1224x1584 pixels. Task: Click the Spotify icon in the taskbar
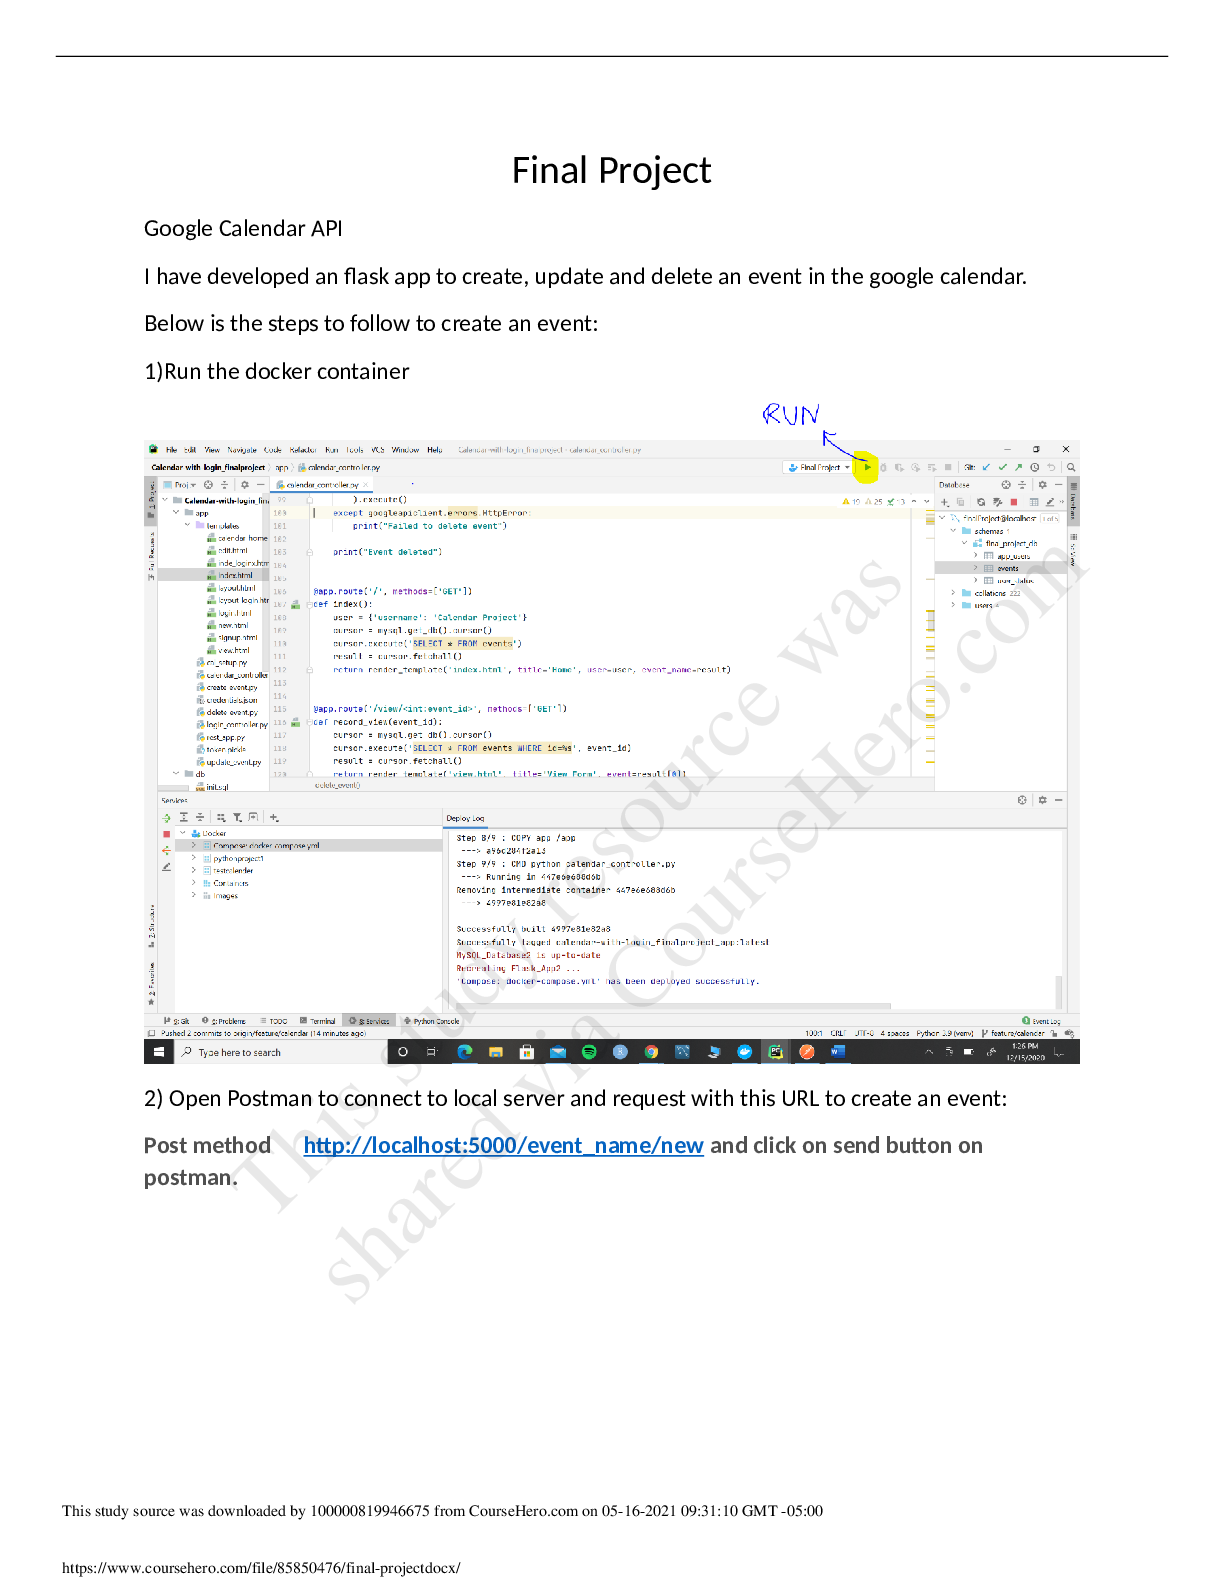pyautogui.click(x=589, y=1052)
